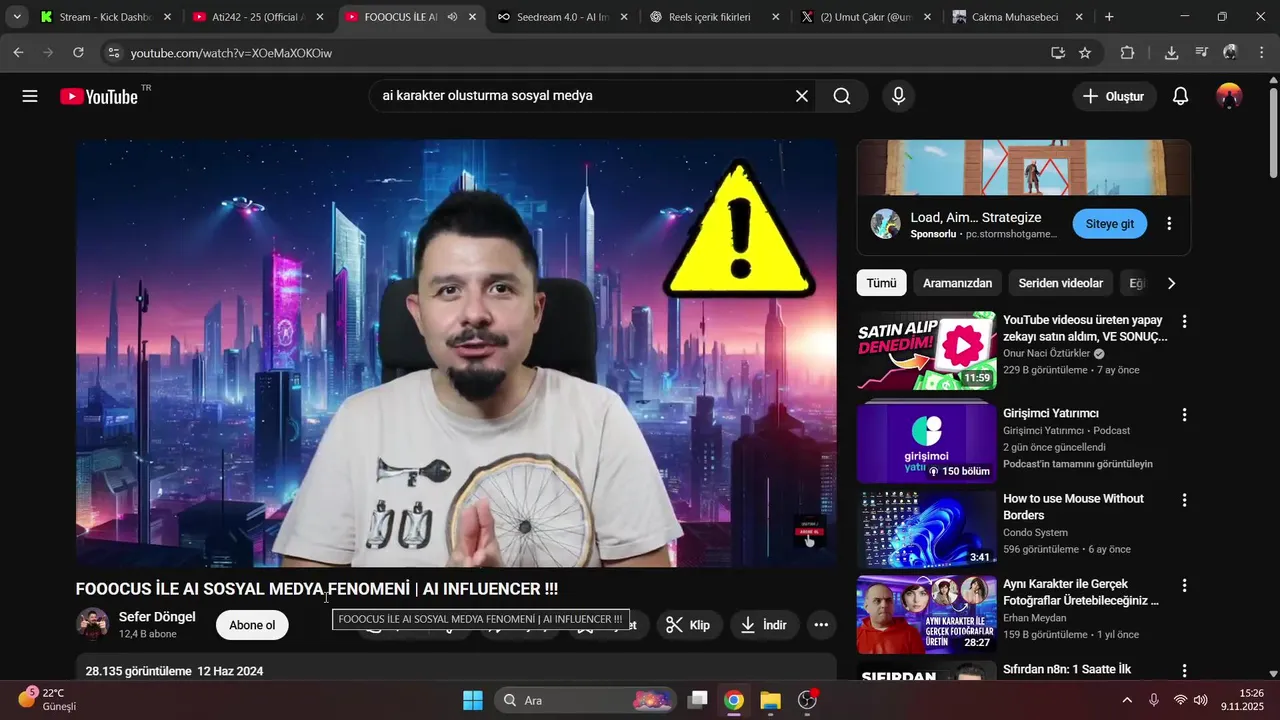Bookmark this page with star icon
The width and height of the screenshot is (1280, 720).
[1085, 53]
